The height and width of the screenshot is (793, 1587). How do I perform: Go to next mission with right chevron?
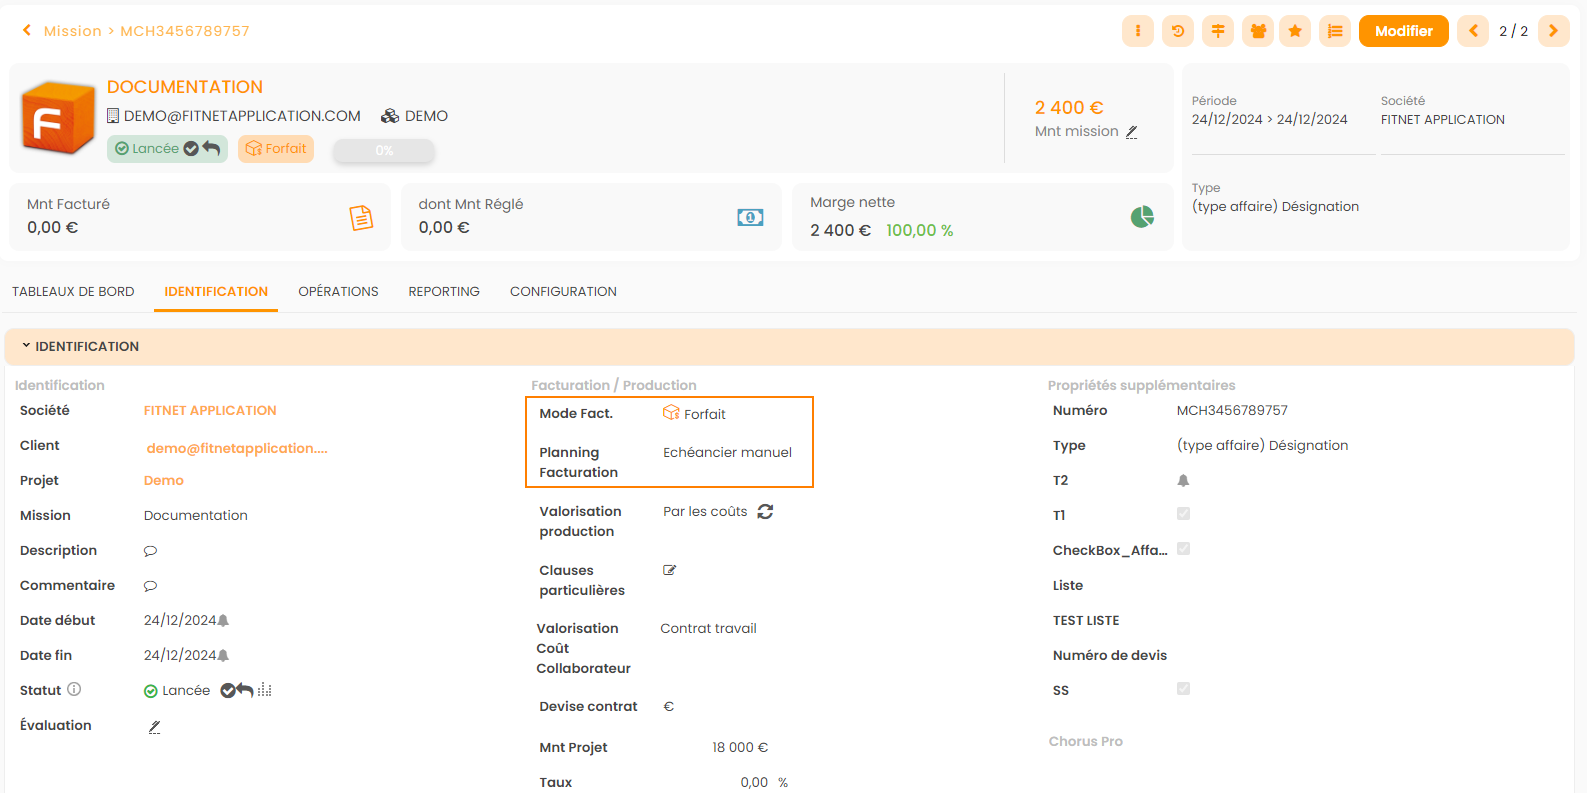coord(1553,31)
